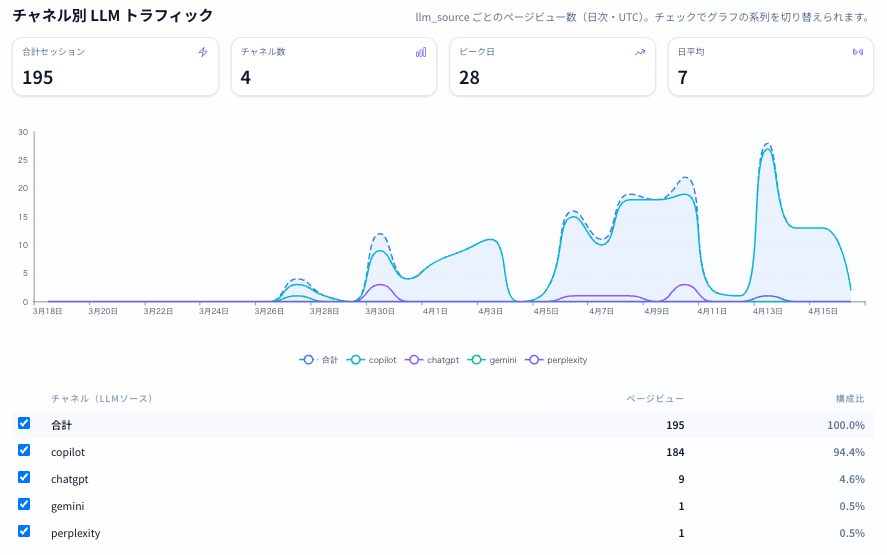Select the 合計セッション value 195

[x=37, y=78]
